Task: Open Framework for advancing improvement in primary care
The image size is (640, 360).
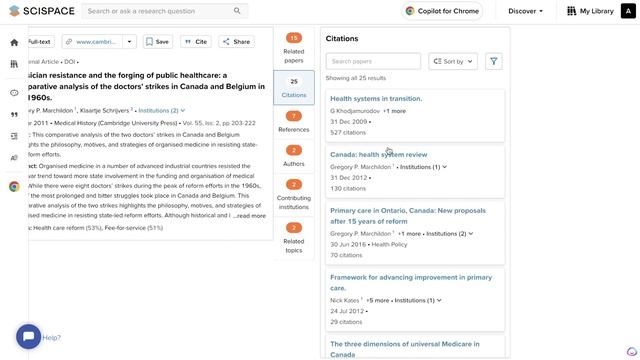Action: 411,282
